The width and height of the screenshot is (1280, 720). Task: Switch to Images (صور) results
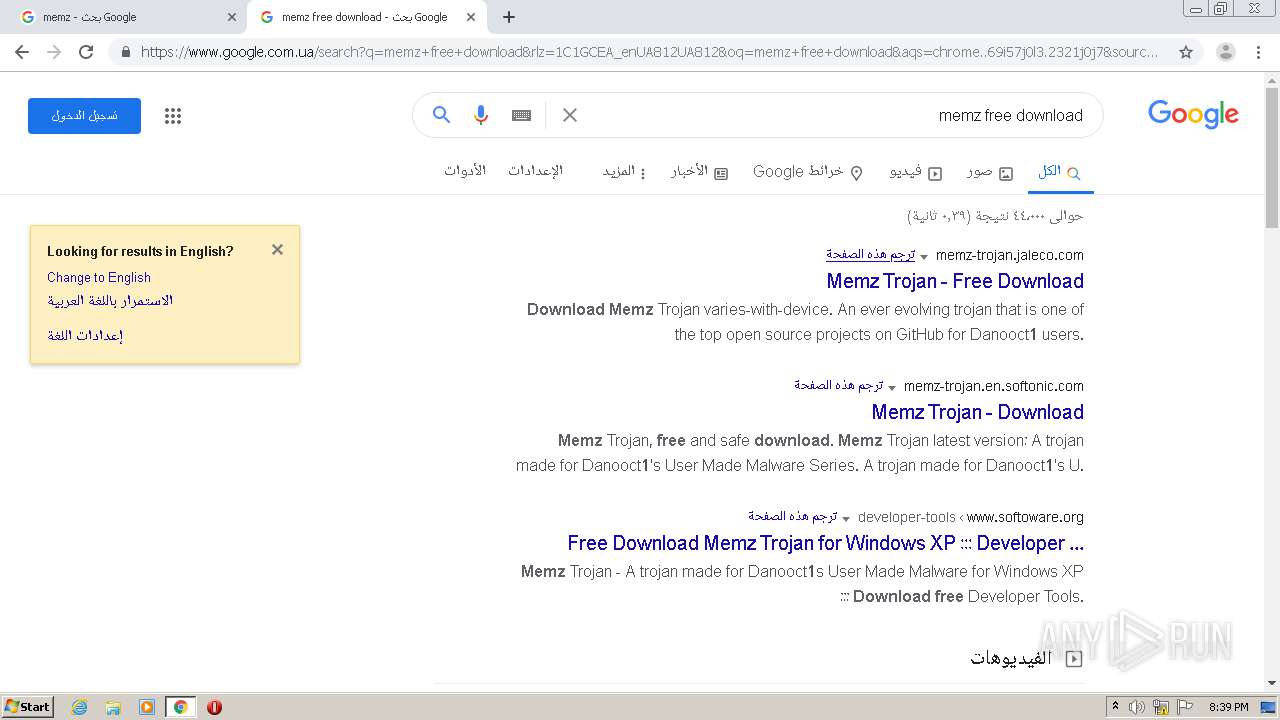point(990,172)
